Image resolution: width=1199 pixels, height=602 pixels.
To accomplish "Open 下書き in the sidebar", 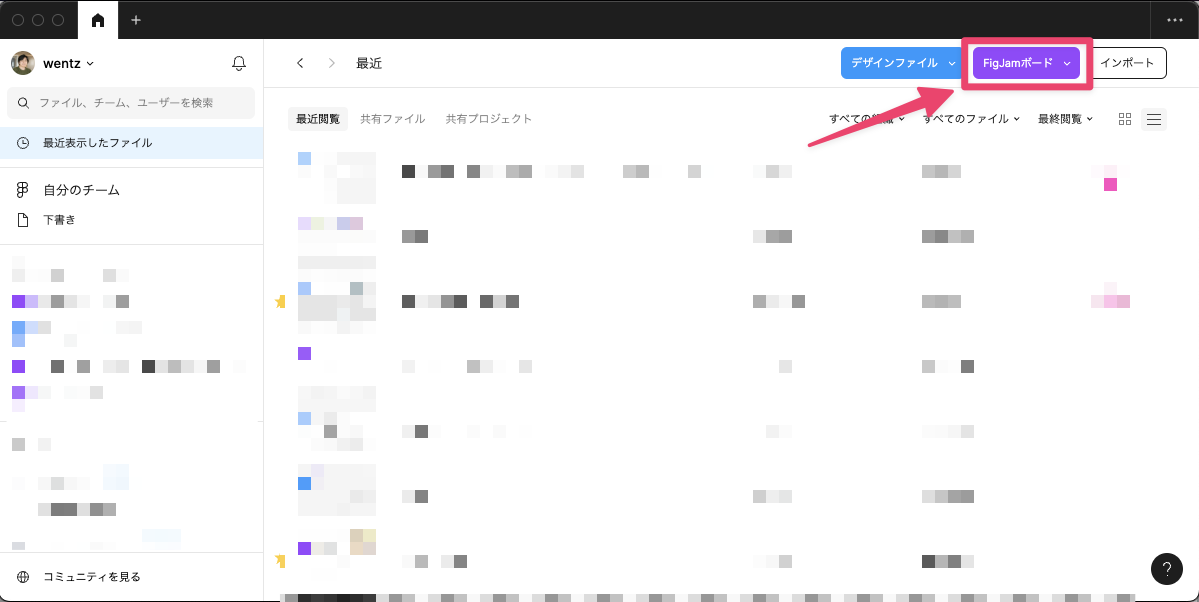I will click(x=59, y=220).
